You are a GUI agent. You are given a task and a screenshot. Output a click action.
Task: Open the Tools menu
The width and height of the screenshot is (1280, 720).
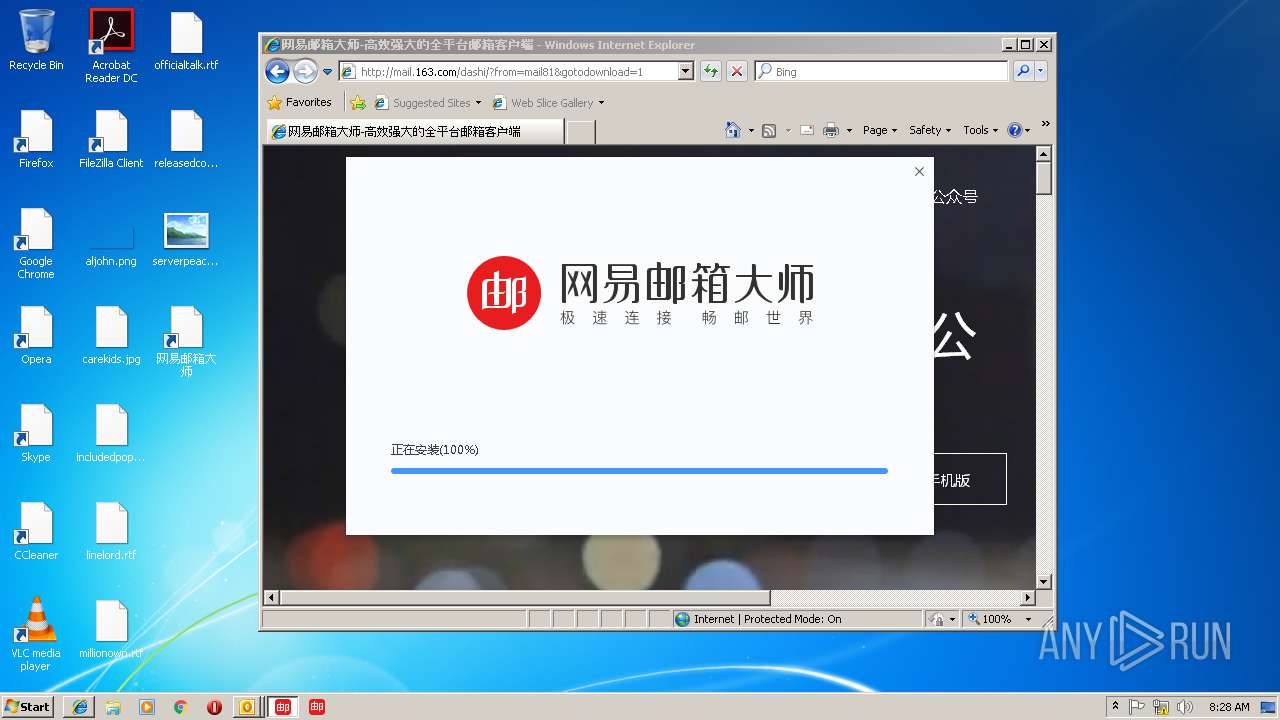coord(980,130)
